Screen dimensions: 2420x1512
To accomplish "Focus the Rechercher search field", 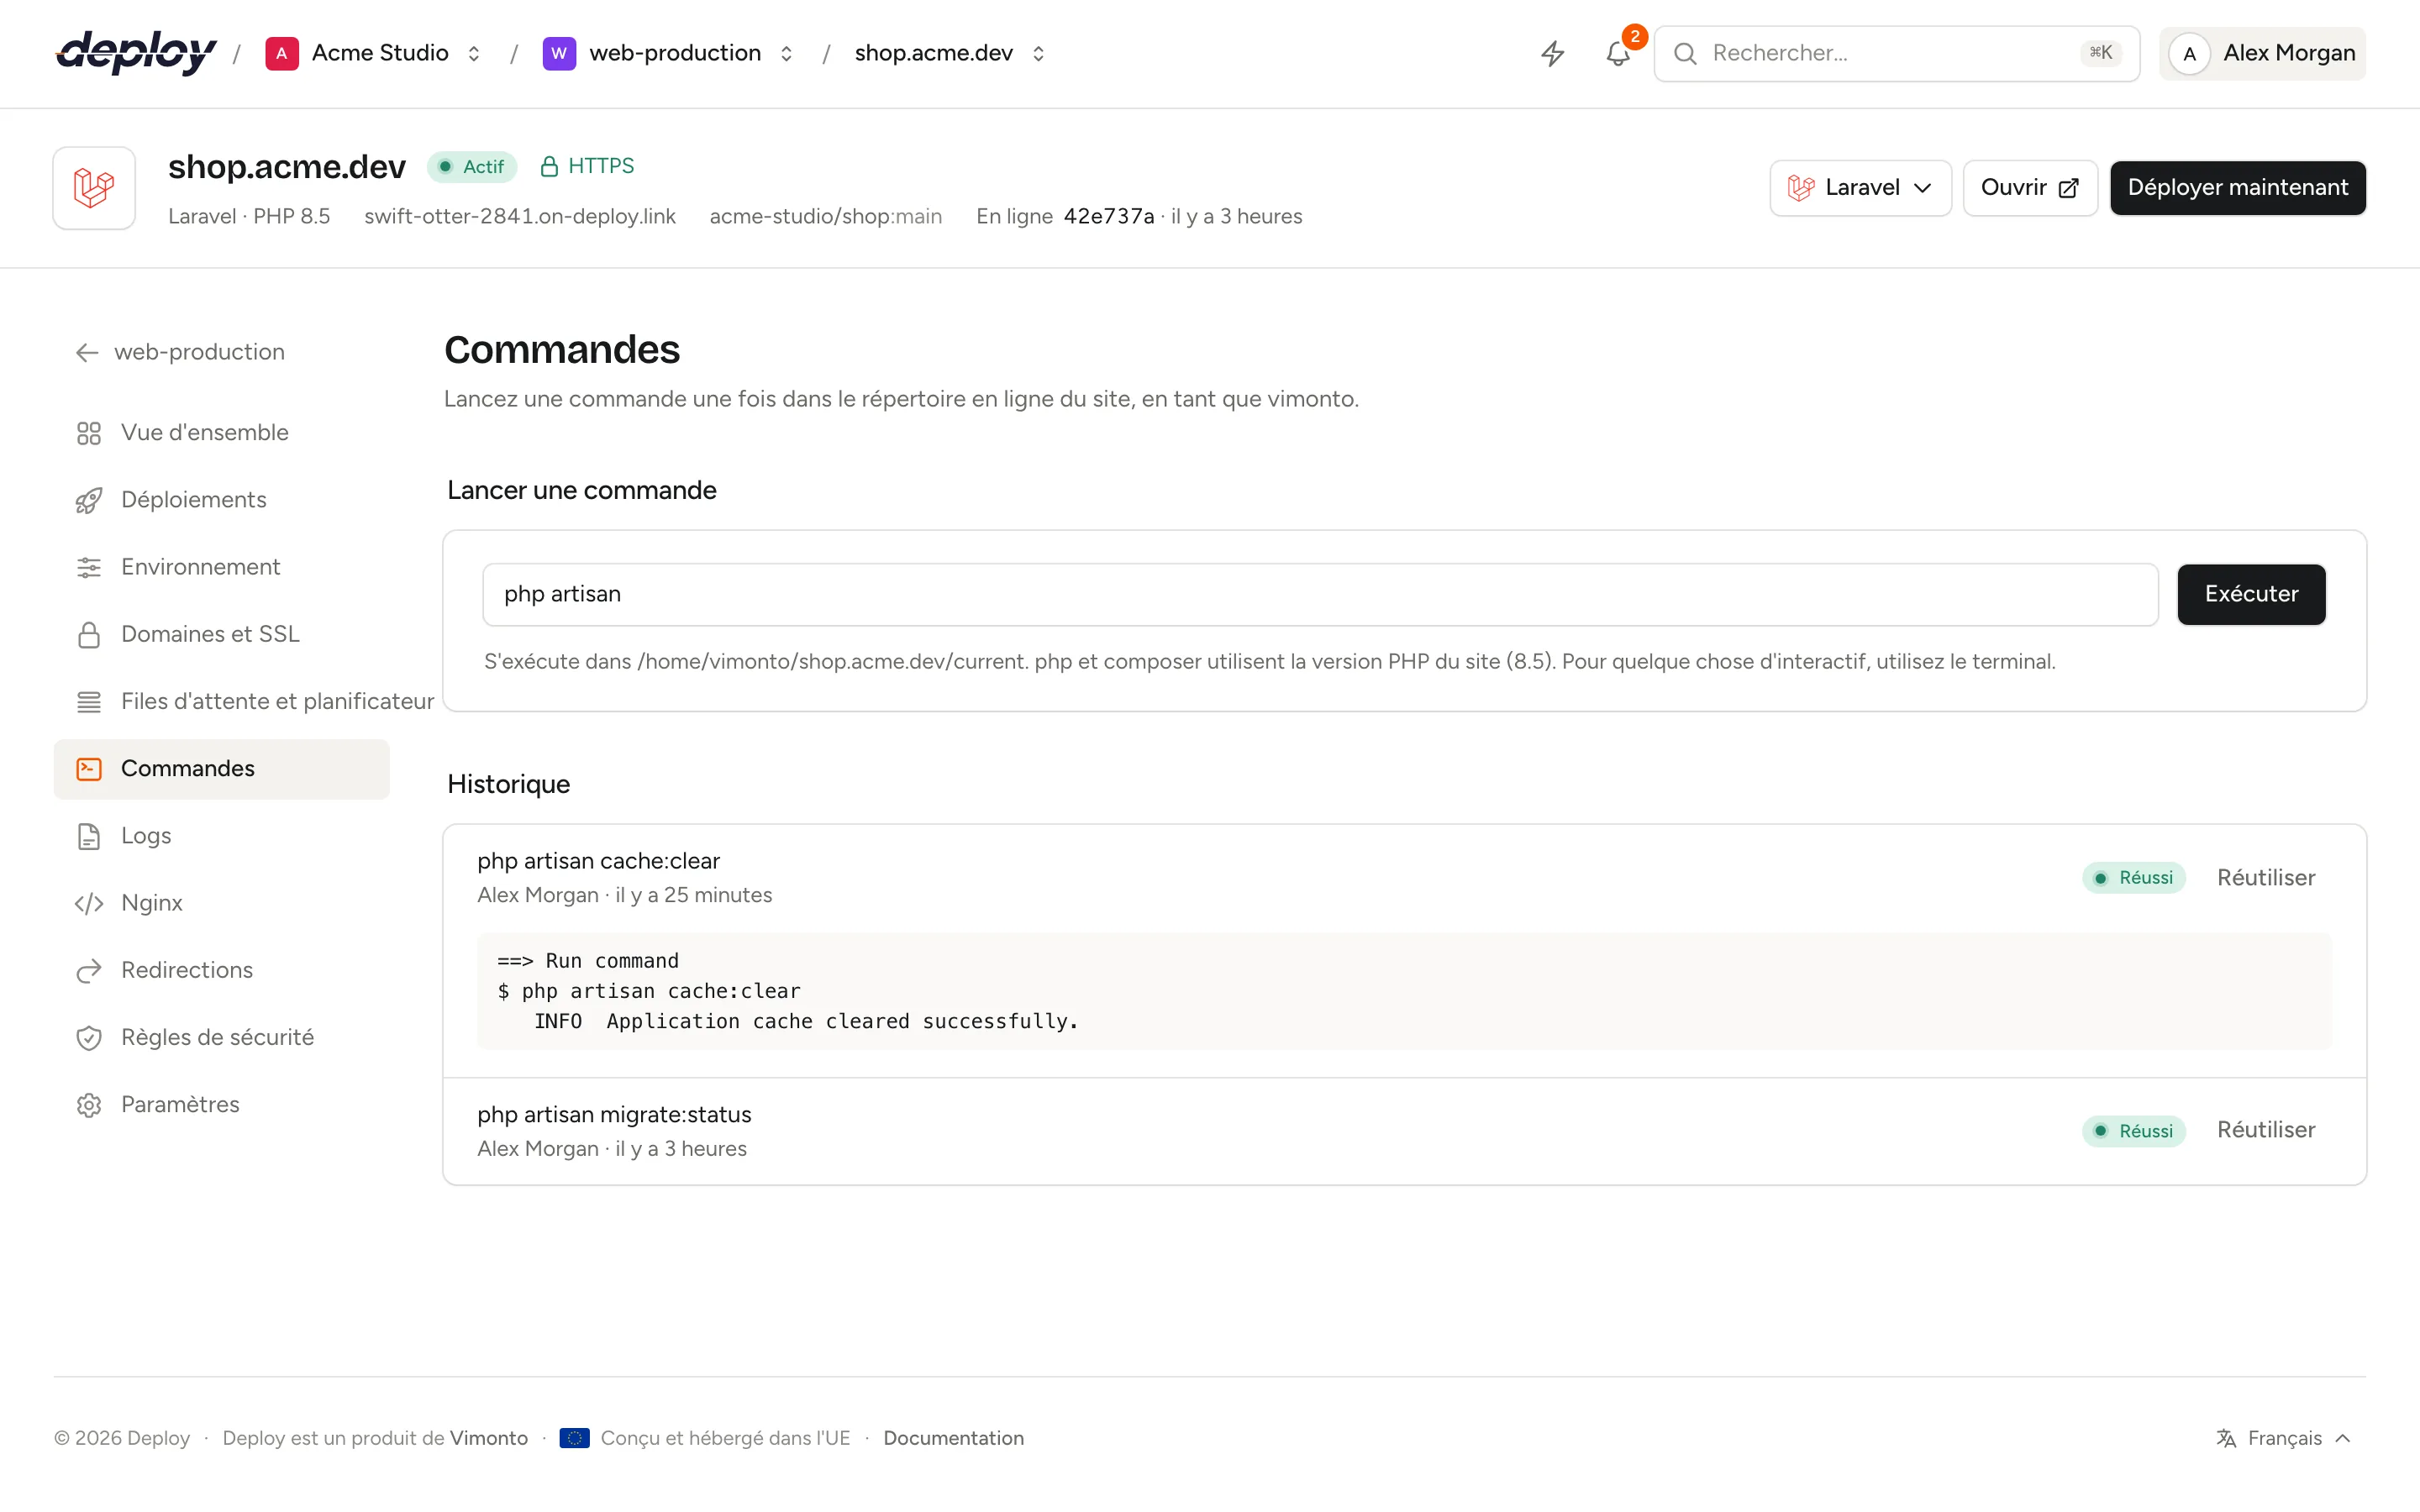I will point(1896,53).
